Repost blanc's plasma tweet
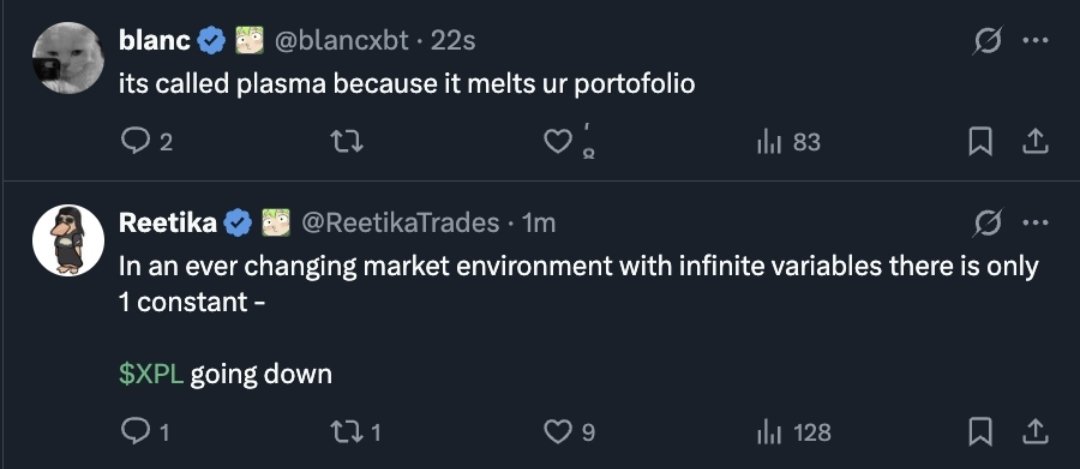The image size is (1080, 469). [344, 143]
